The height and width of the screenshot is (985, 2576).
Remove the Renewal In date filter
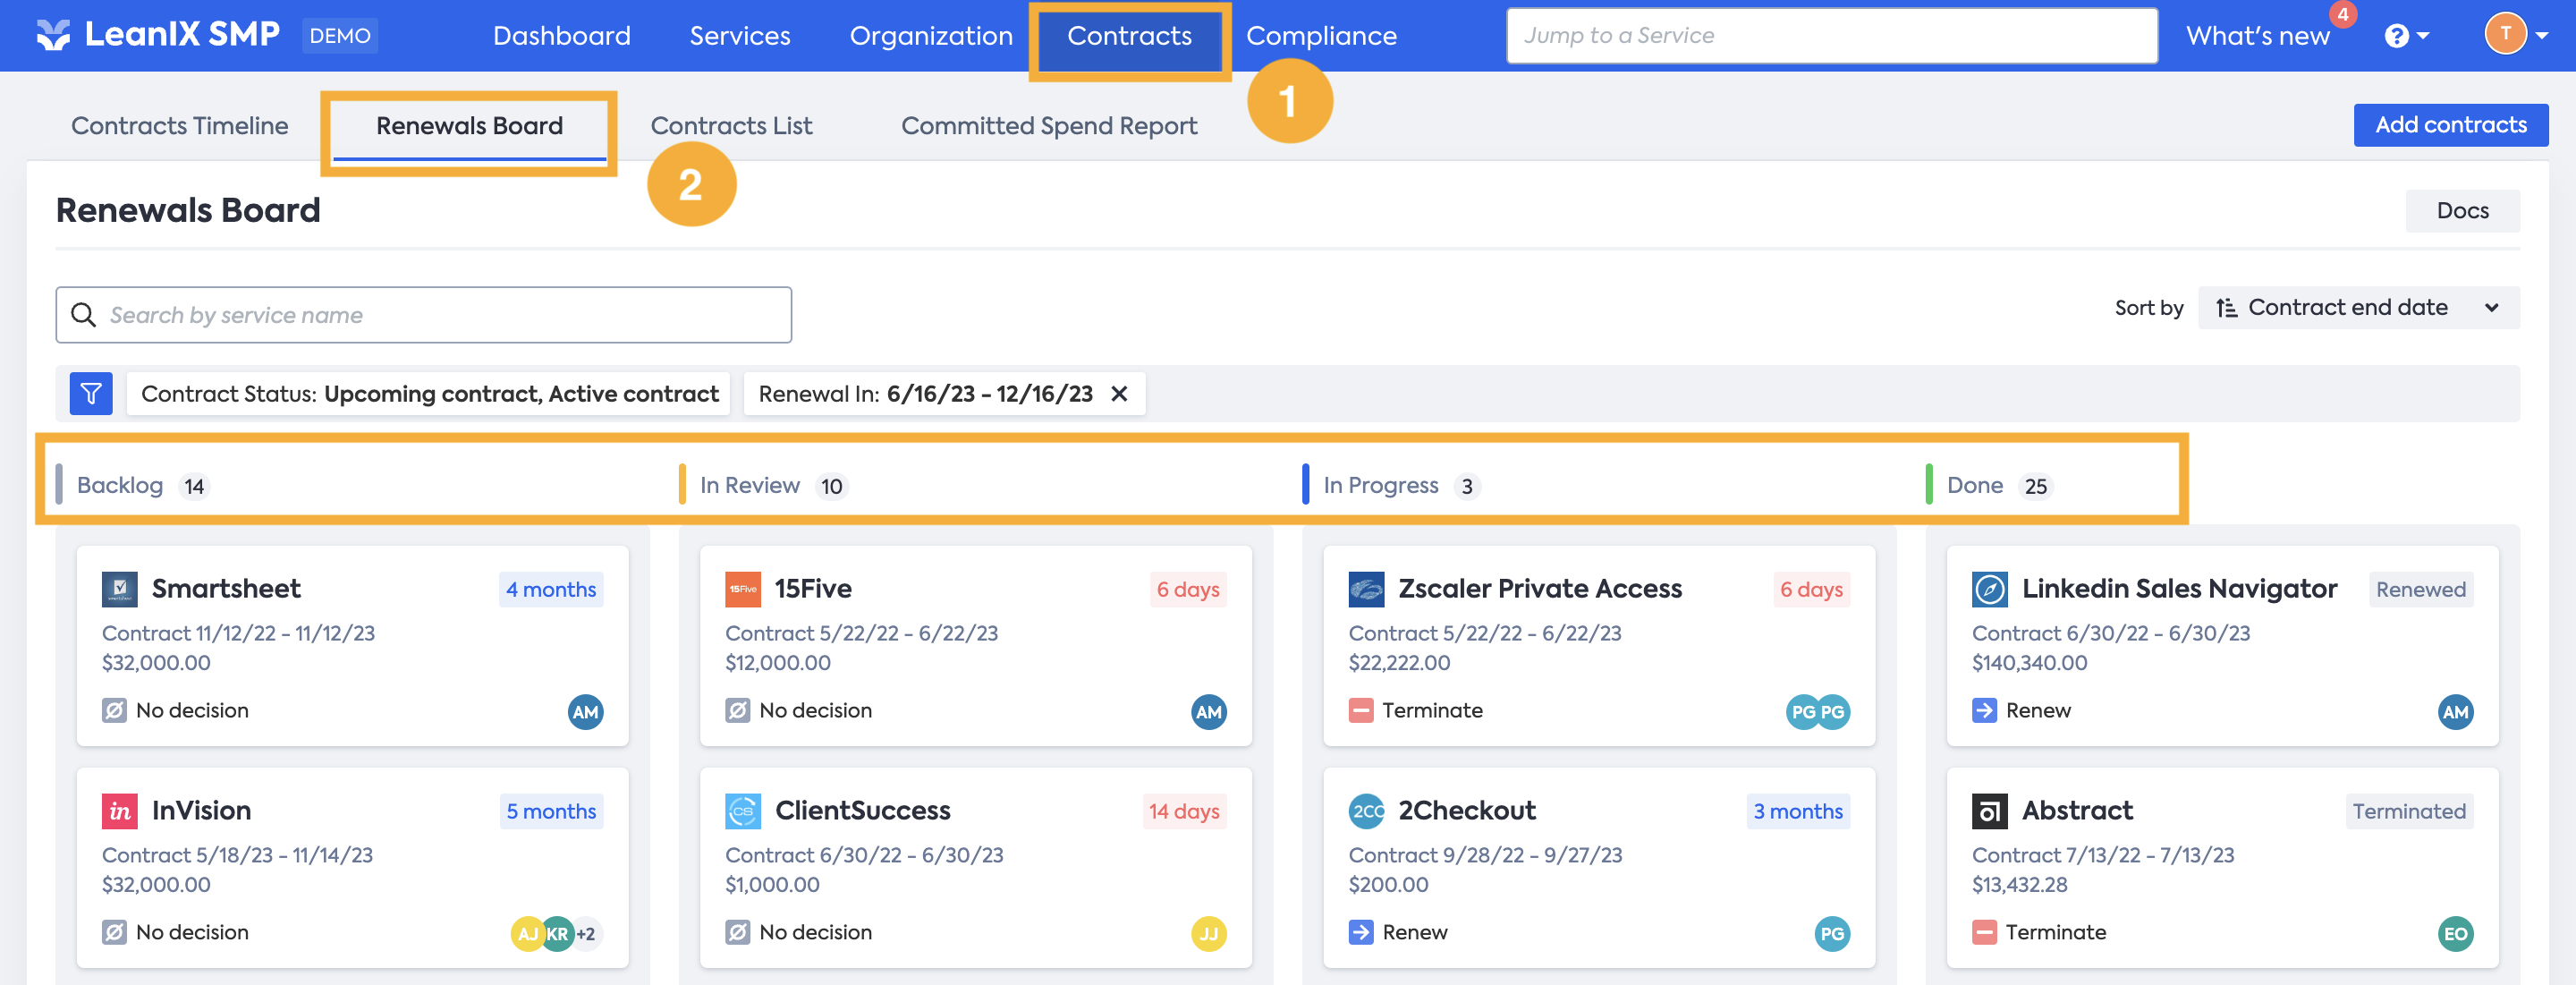(1119, 394)
